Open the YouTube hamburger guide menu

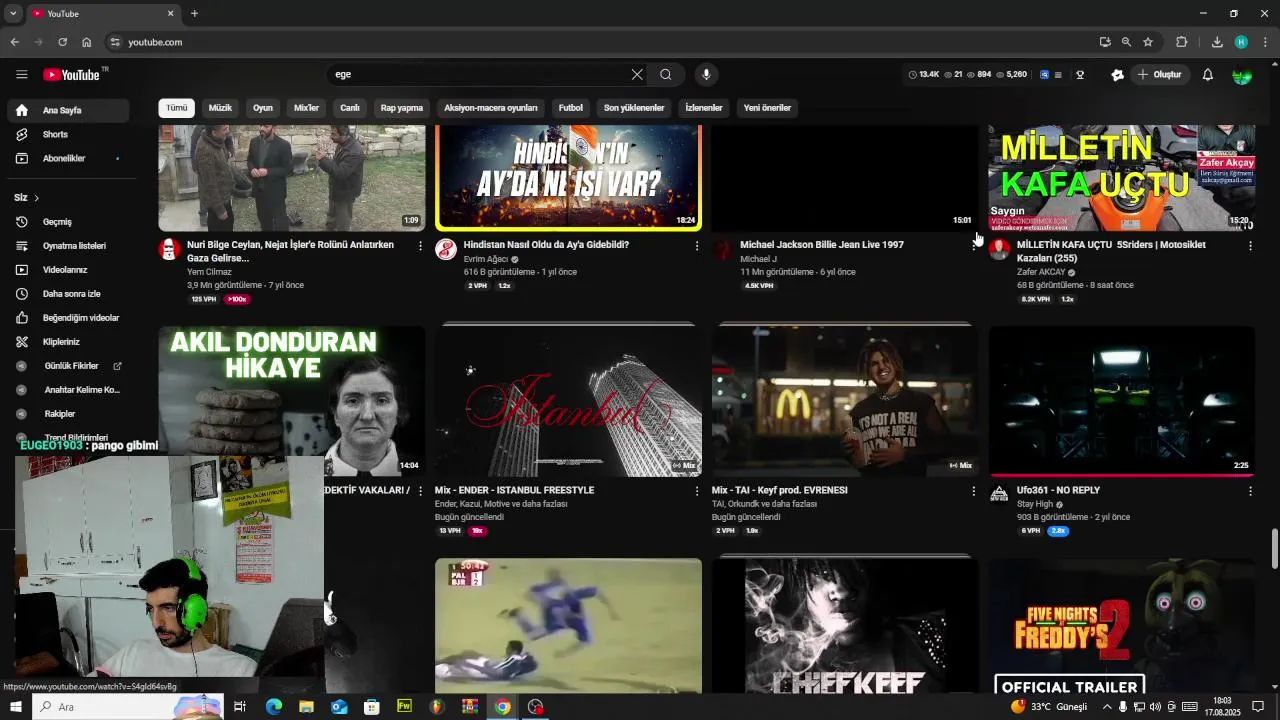[x=21, y=74]
